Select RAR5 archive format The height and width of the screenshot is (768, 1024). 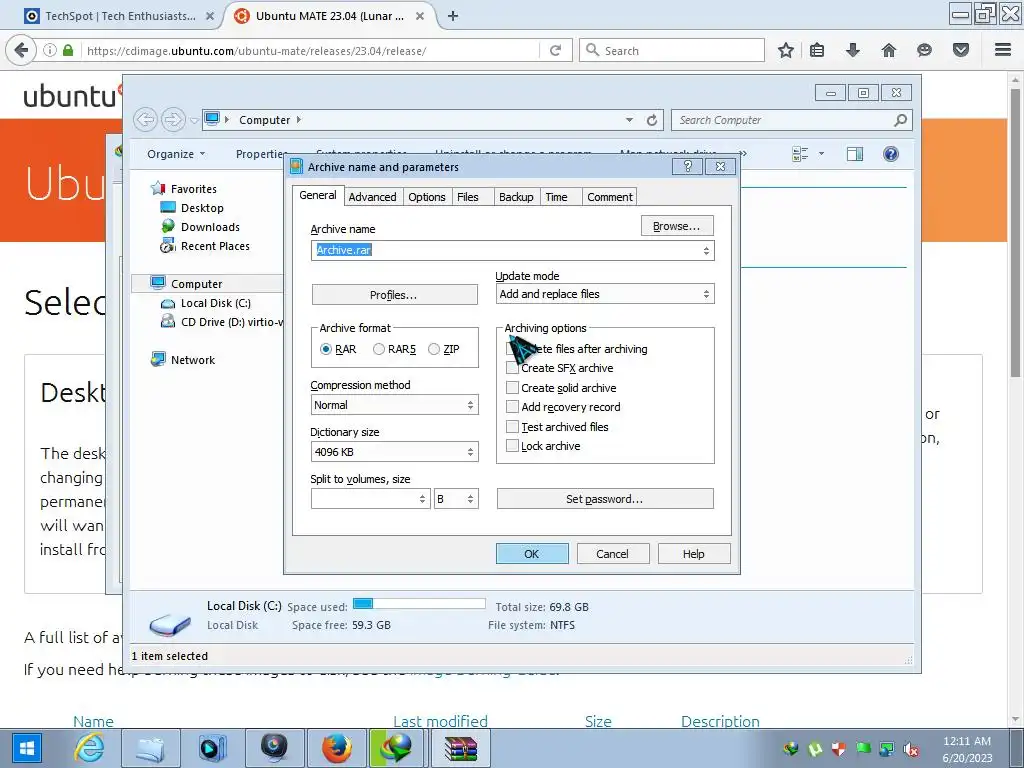tap(394, 349)
